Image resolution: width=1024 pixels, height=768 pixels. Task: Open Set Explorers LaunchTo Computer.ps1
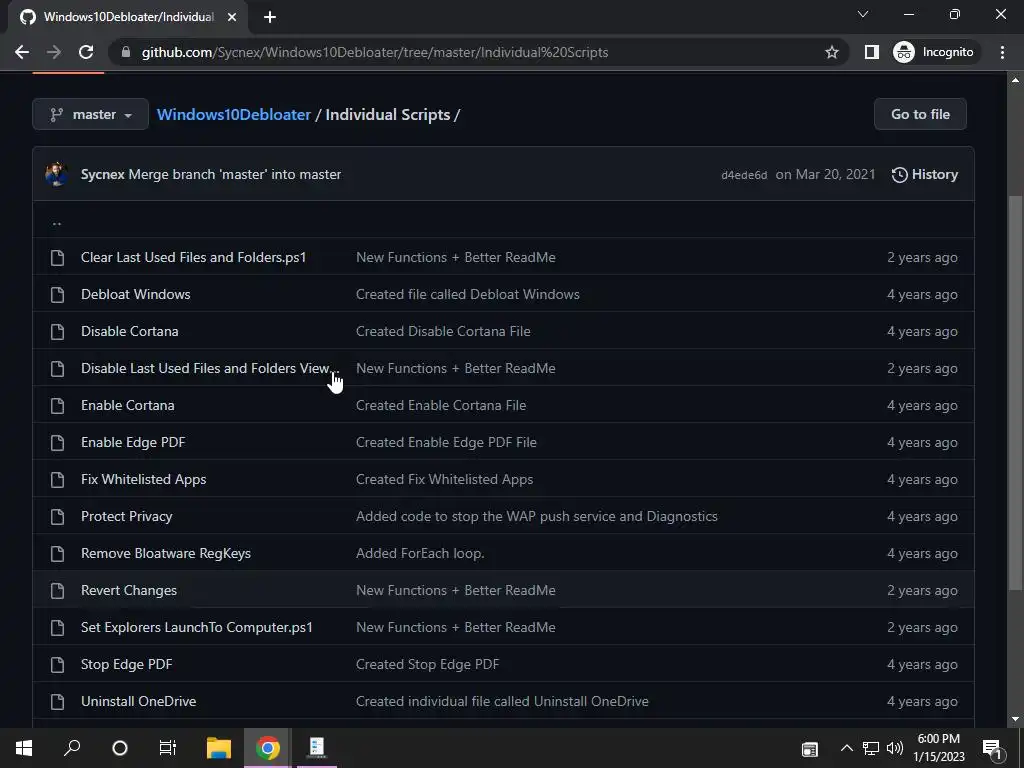click(x=197, y=628)
